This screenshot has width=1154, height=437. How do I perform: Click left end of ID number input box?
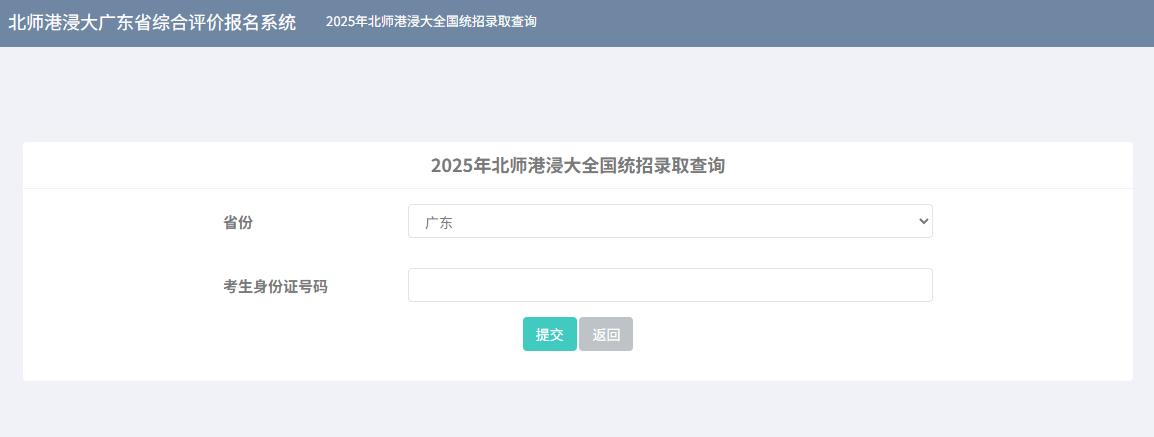pos(420,285)
